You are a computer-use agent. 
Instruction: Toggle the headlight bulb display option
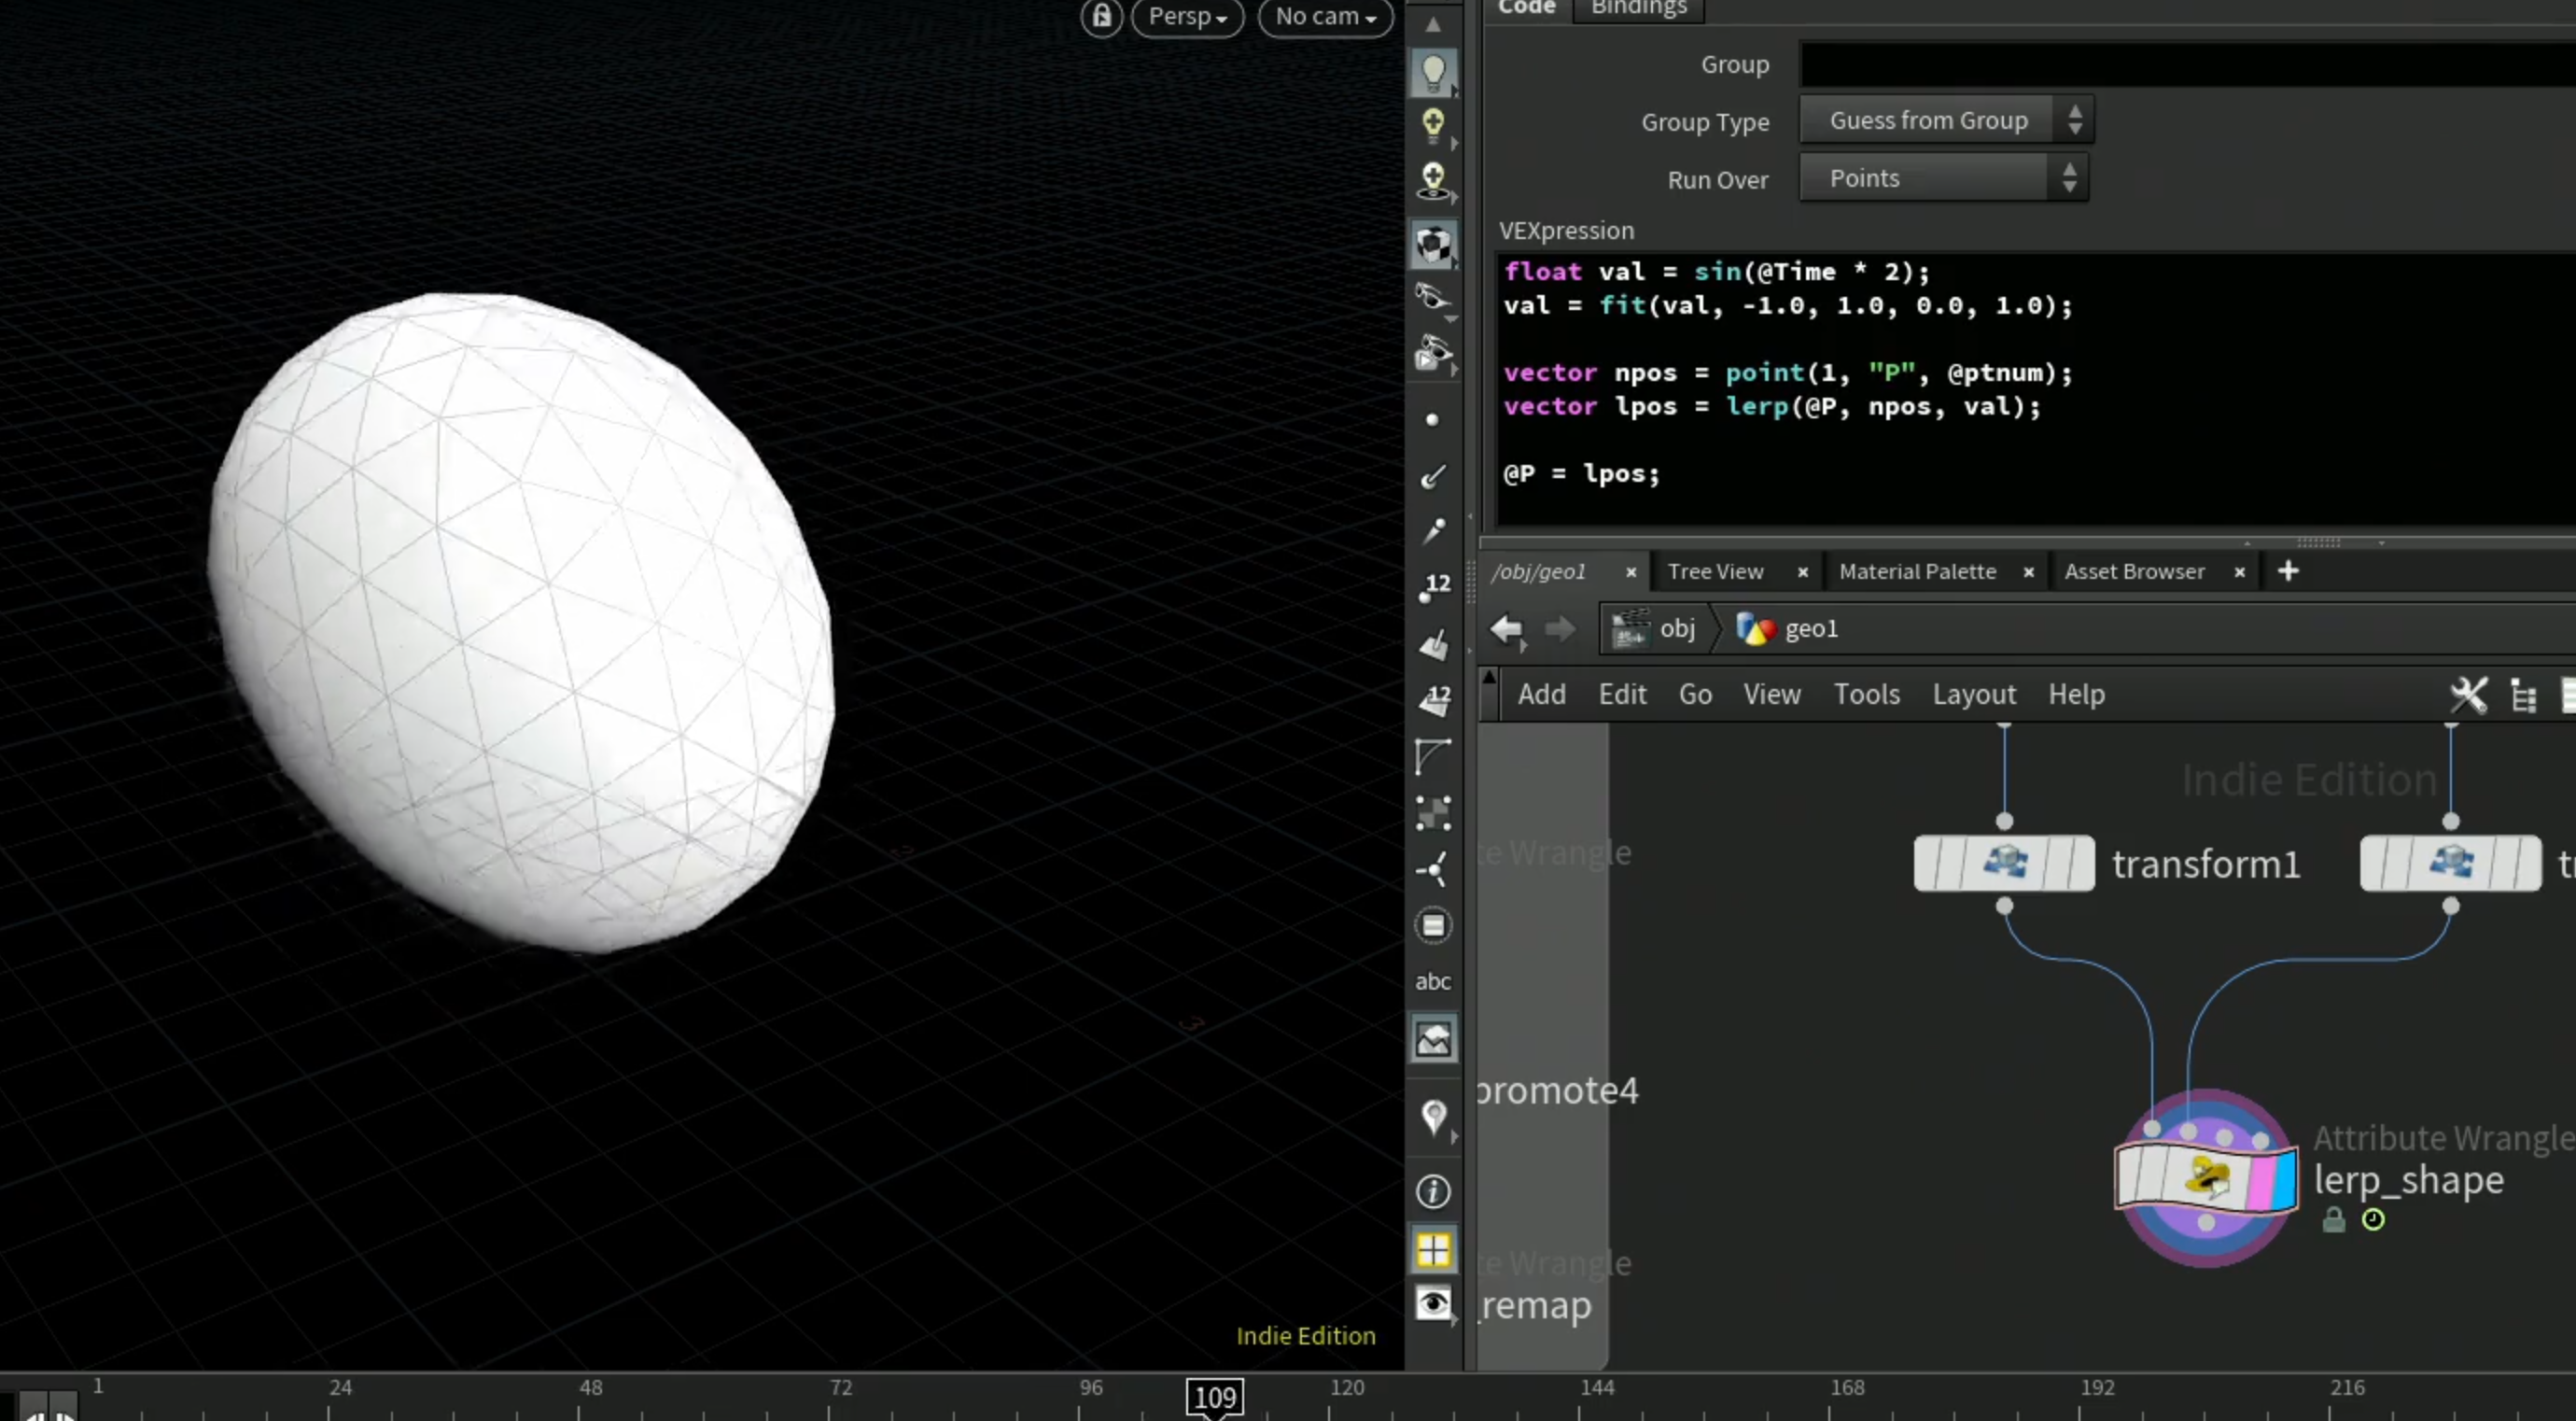point(1433,72)
